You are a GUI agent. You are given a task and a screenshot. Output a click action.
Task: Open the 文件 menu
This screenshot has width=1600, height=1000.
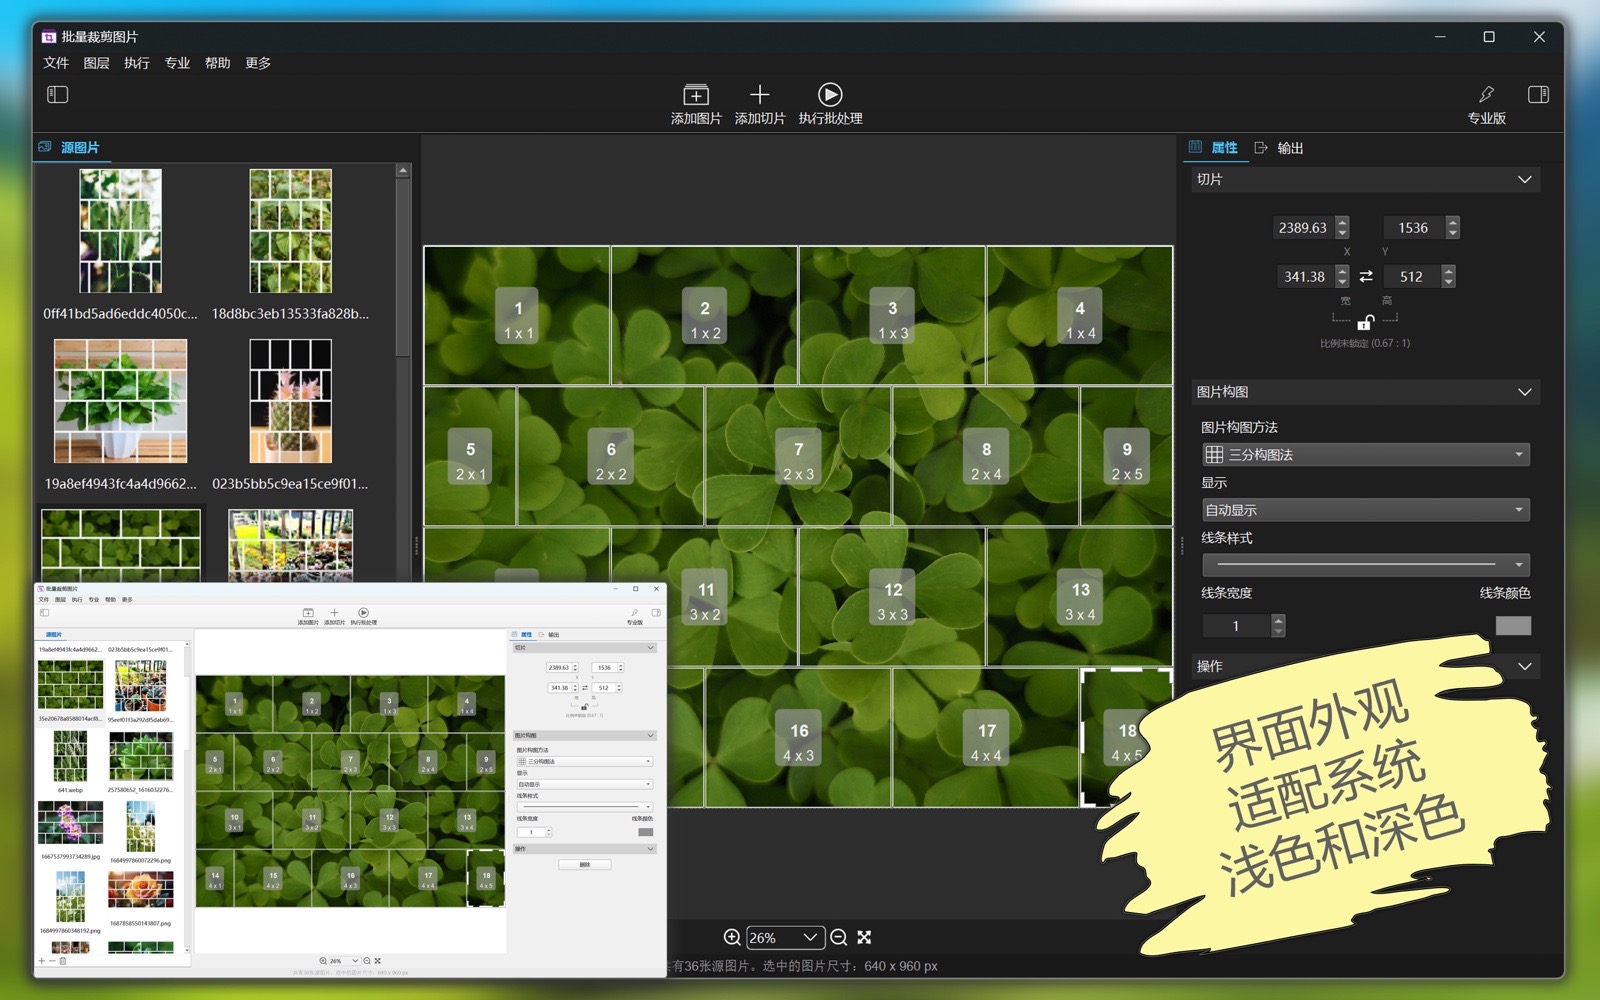(56, 63)
